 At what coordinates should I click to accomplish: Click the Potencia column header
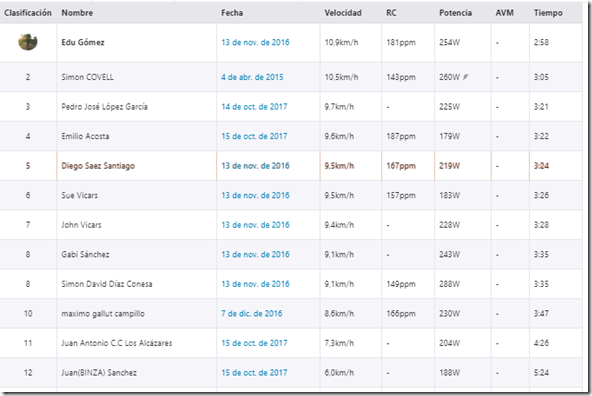[x=455, y=13]
